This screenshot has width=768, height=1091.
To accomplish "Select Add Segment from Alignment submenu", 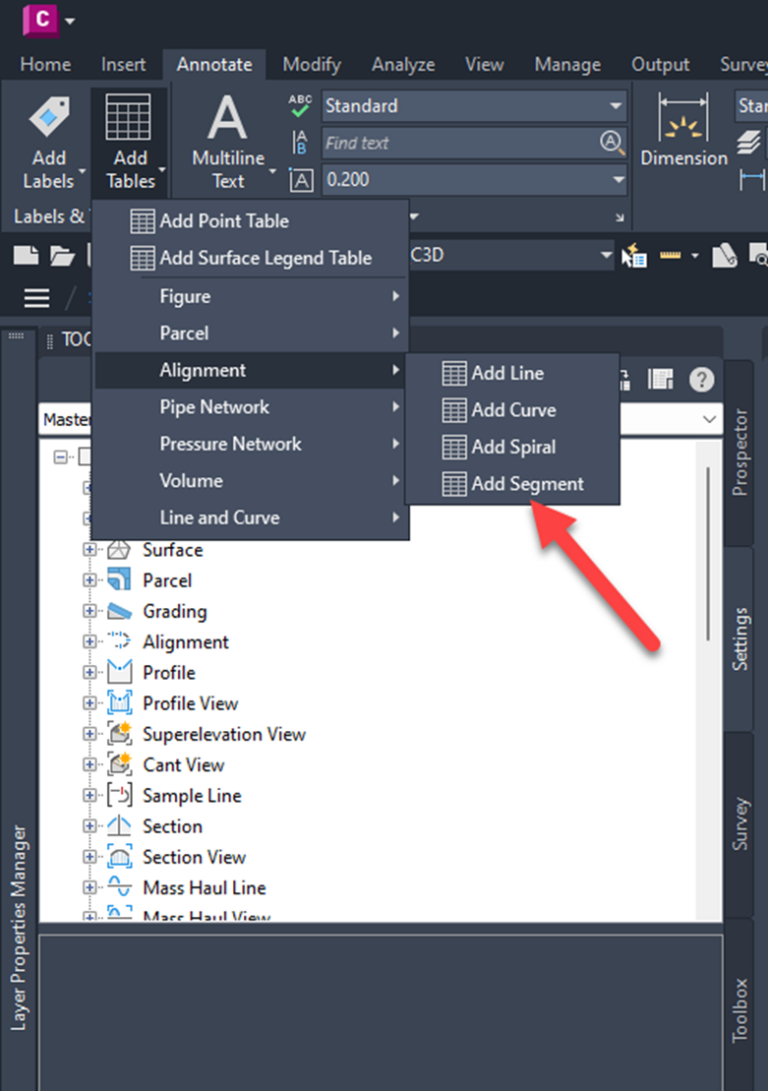I will click(513, 484).
